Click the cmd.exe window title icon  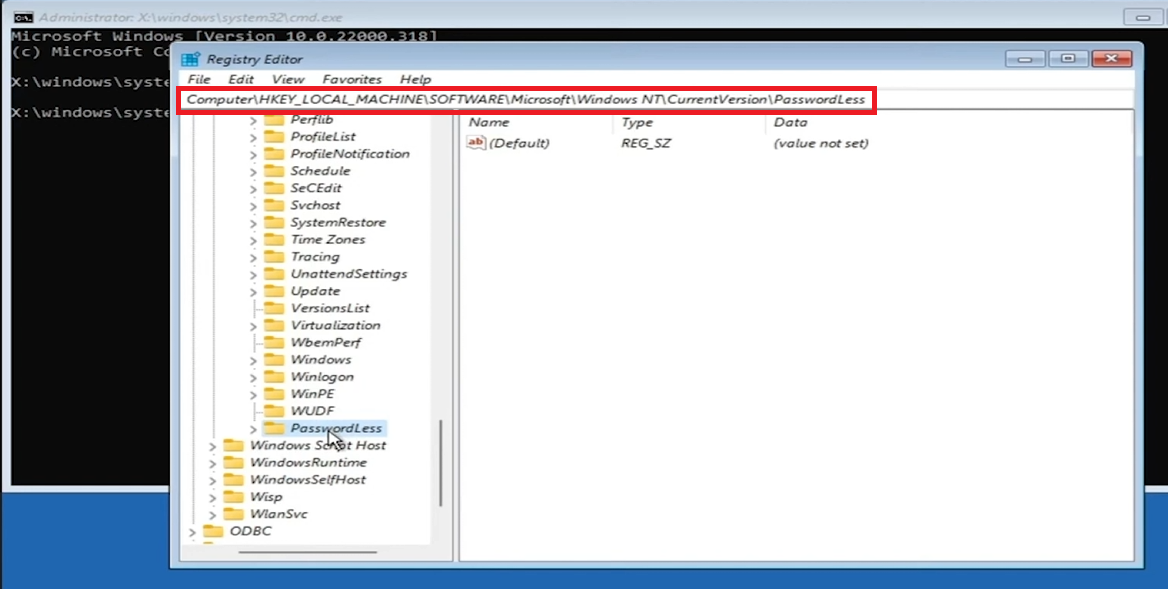click(x=22, y=16)
